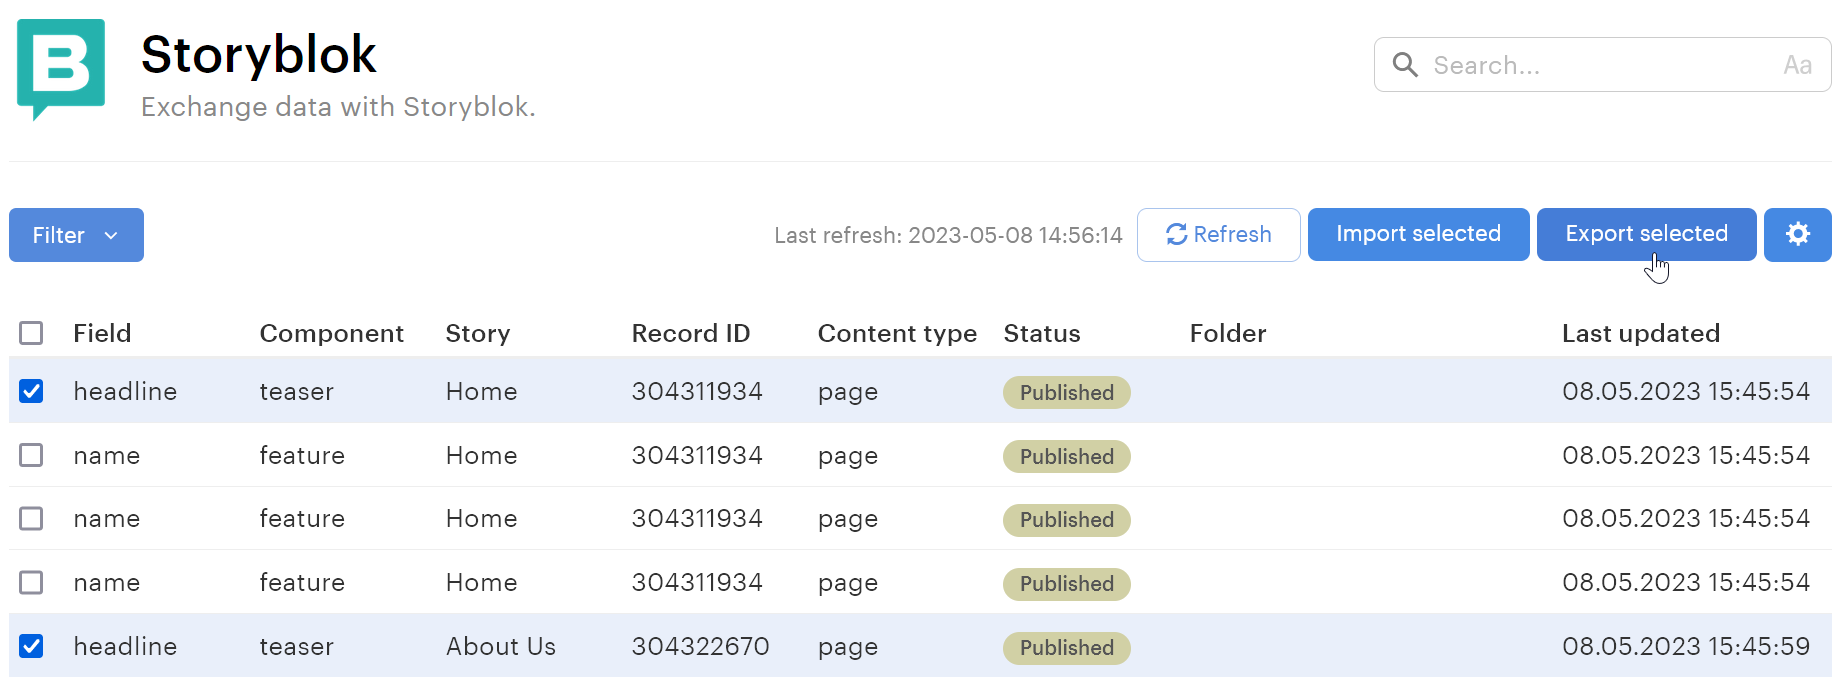Refresh the records list
This screenshot has width=1842, height=684.
(1218, 234)
